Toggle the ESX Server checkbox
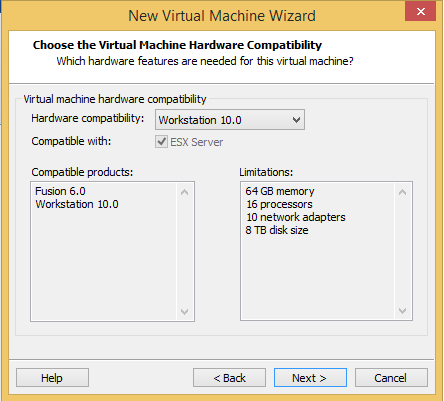The width and height of the screenshot is (444, 401). point(162,142)
